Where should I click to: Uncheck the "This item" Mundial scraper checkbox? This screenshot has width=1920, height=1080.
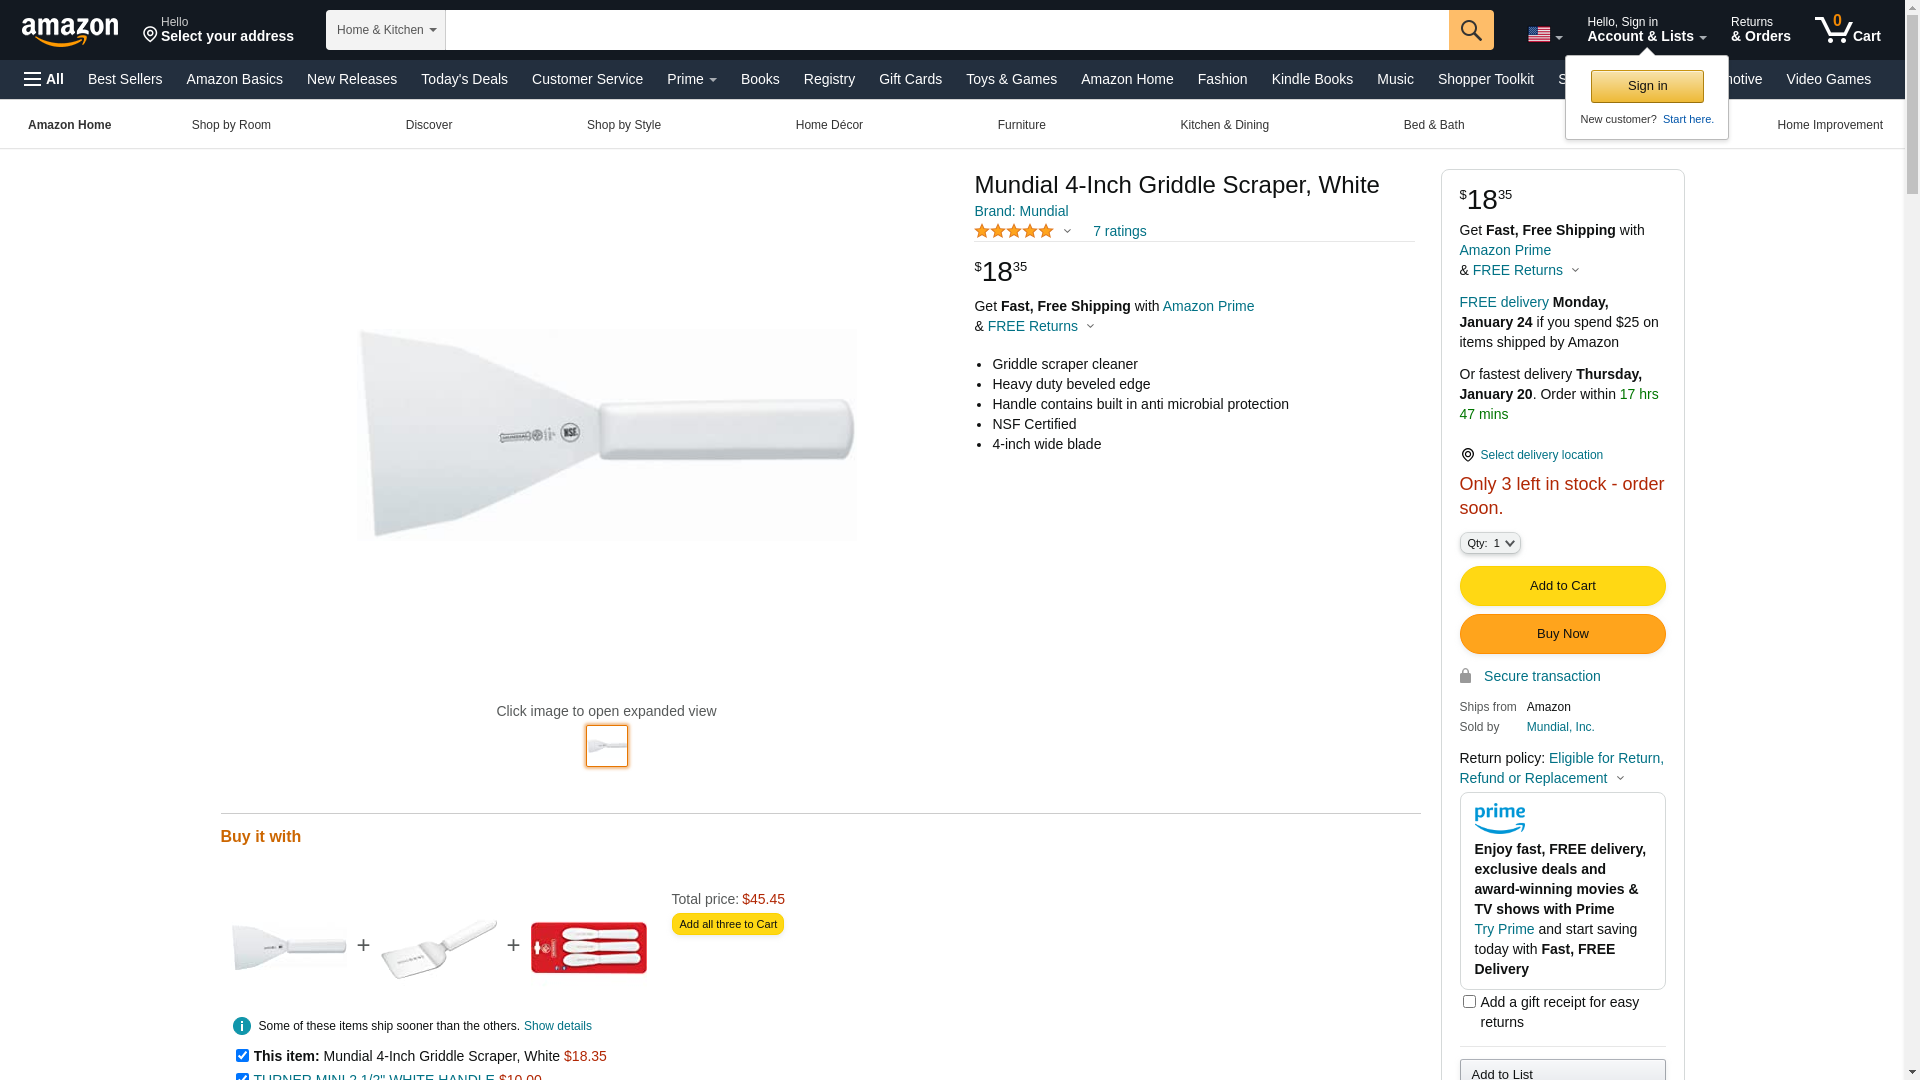[242, 1055]
